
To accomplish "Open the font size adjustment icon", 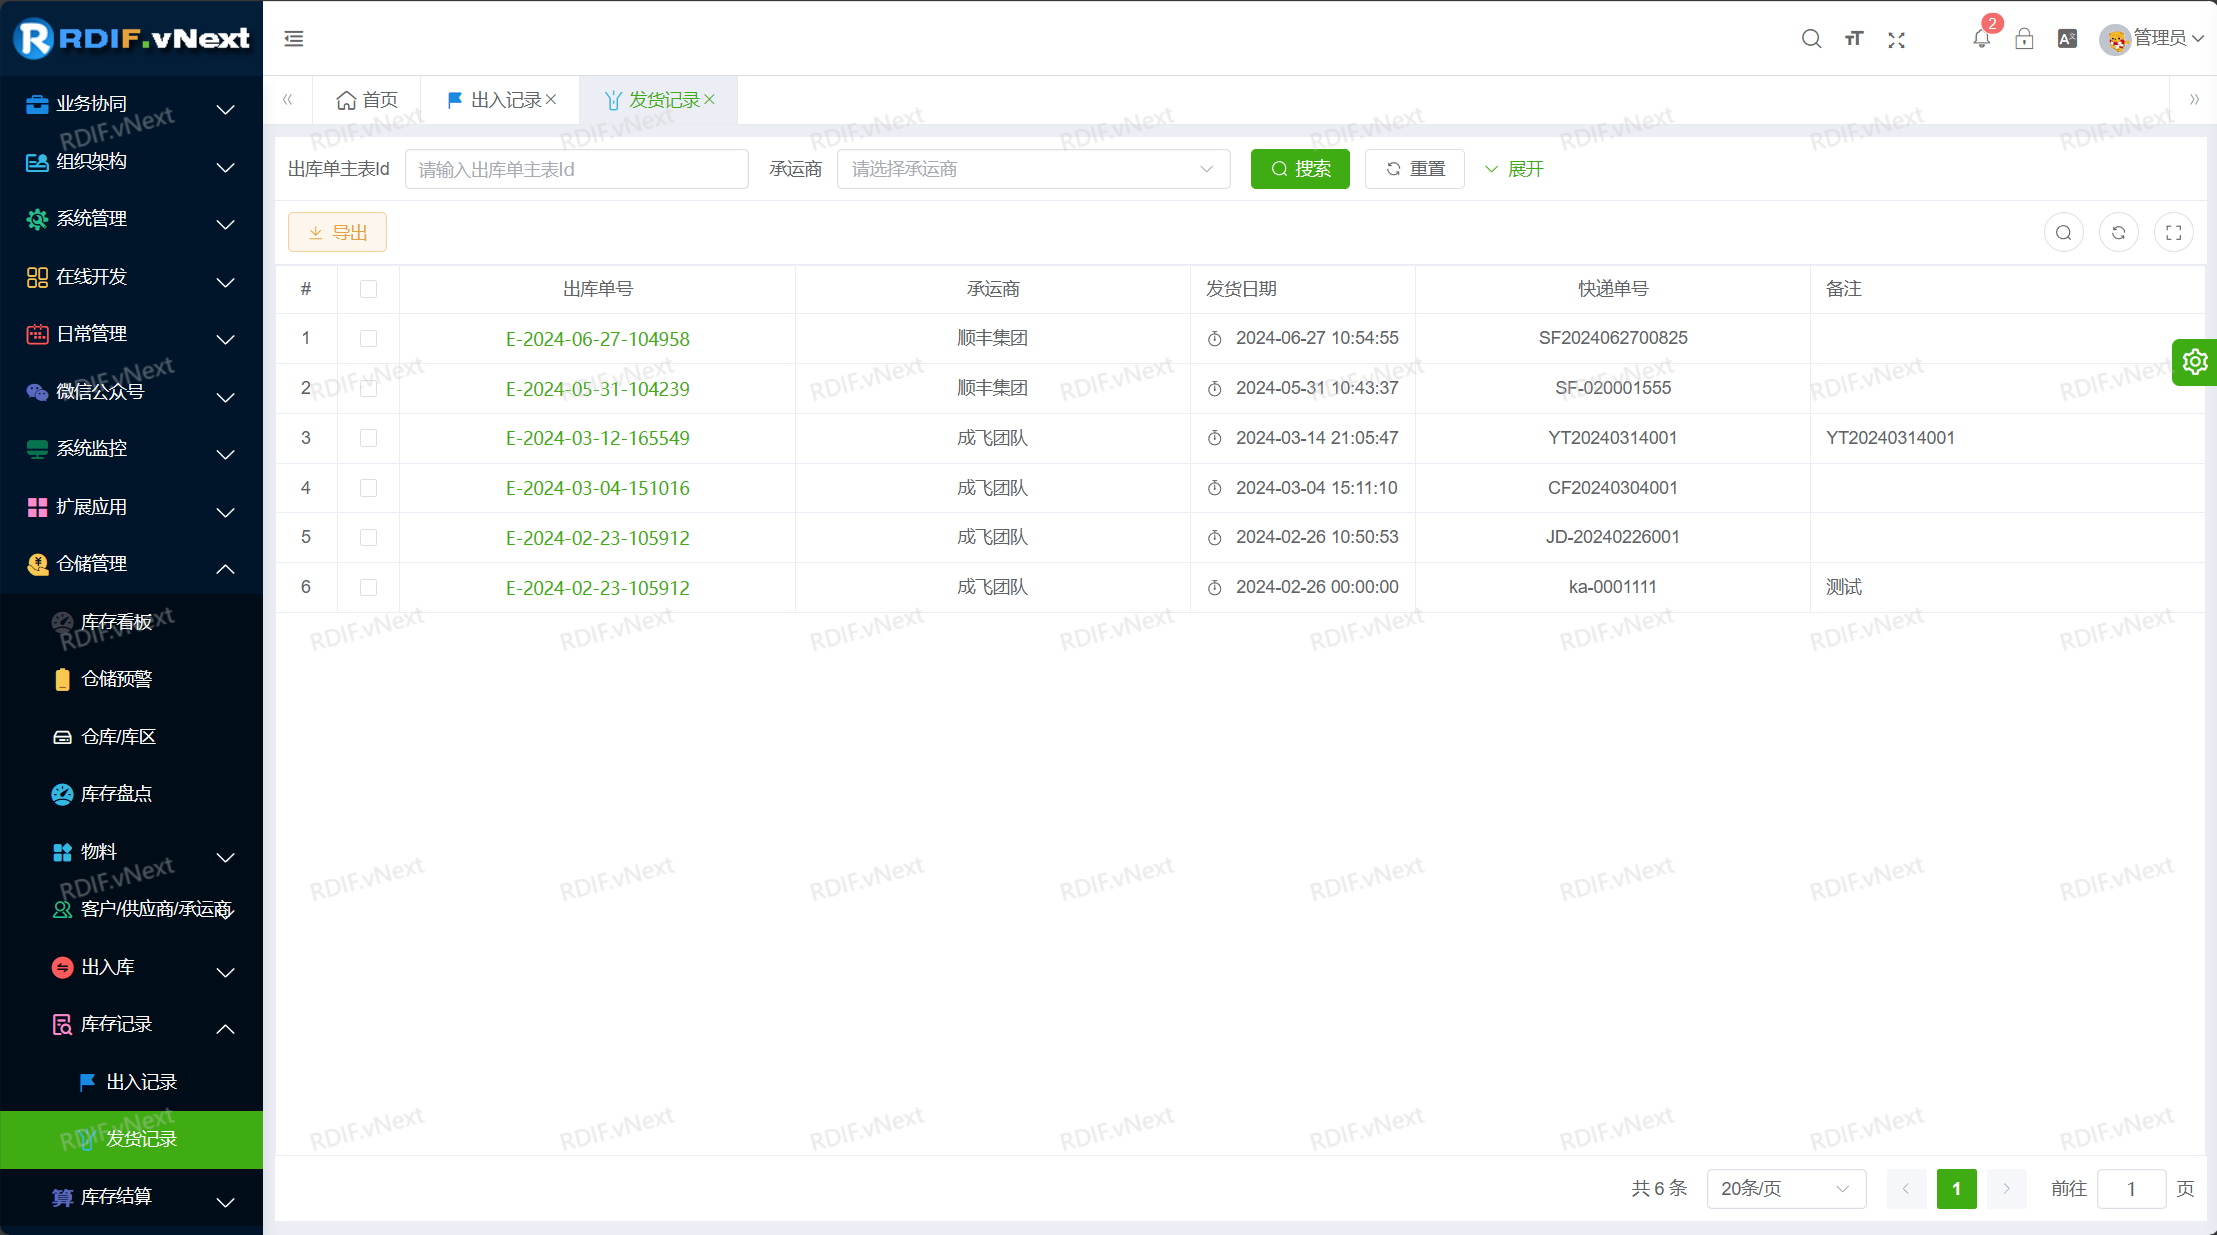I will (1854, 39).
